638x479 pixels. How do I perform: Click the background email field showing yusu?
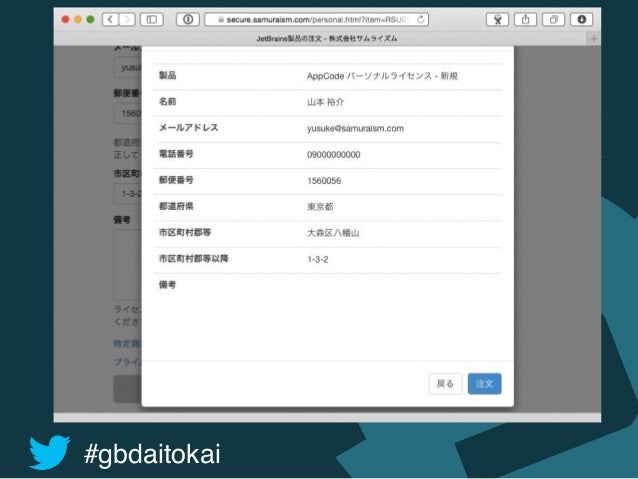pos(127,68)
